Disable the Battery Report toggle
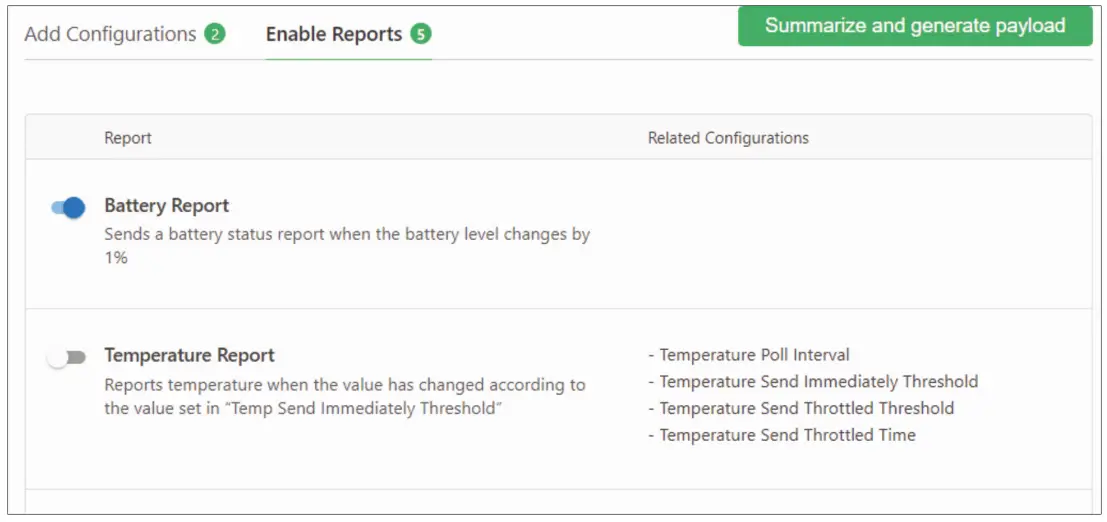This screenshot has width=1107, height=522. click(x=68, y=208)
